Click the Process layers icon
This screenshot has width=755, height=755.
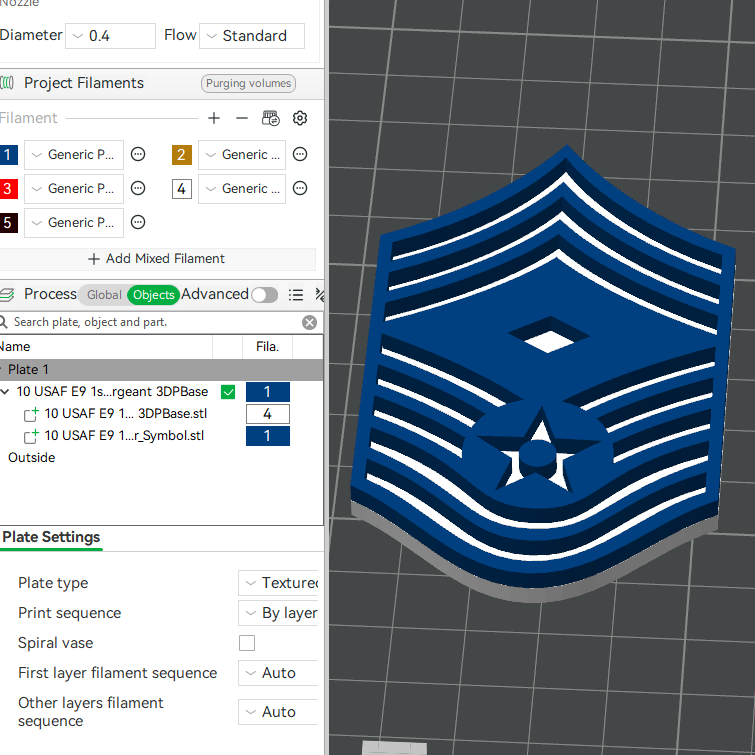(7, 294)
